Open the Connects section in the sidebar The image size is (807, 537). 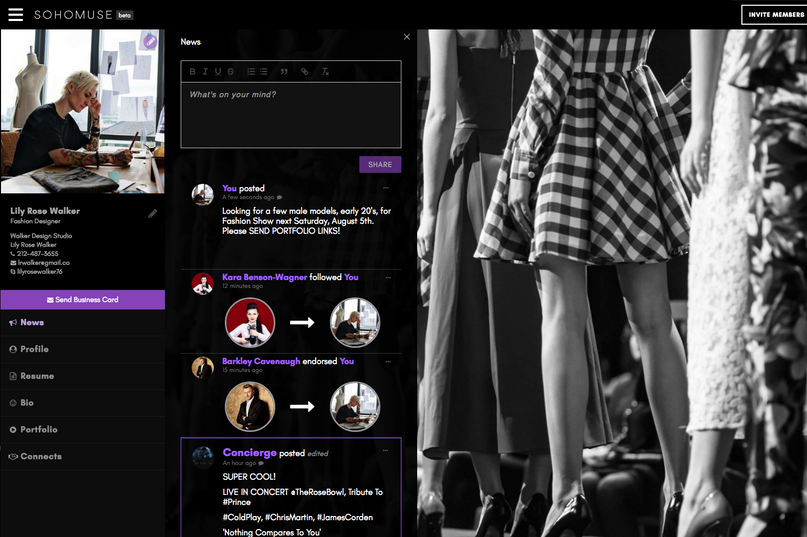click(82, 456)
